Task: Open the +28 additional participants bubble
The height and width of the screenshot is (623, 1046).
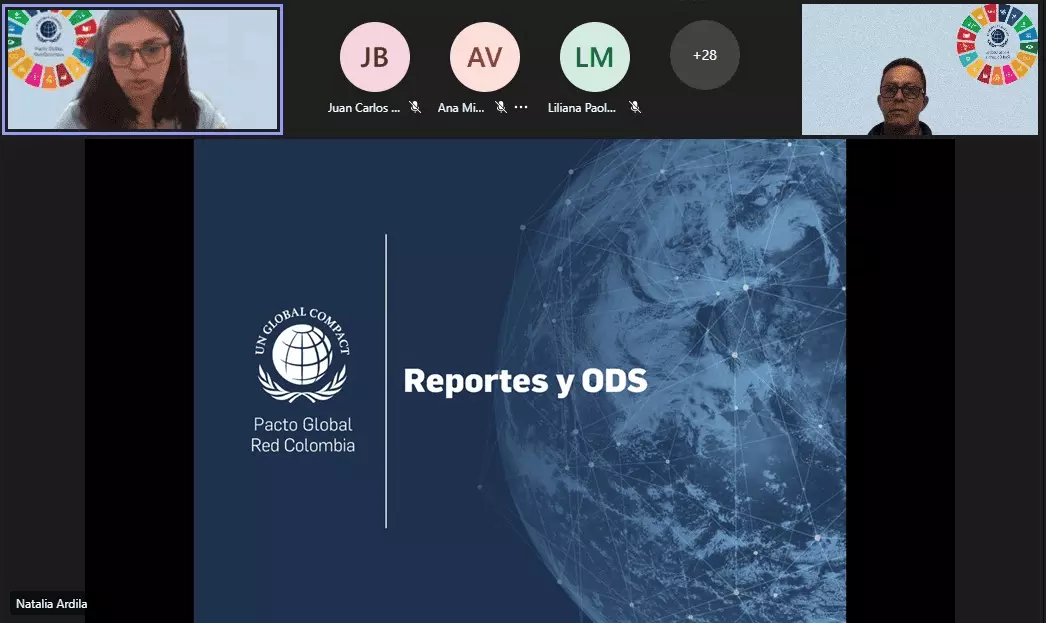Action: click(704, 55)
